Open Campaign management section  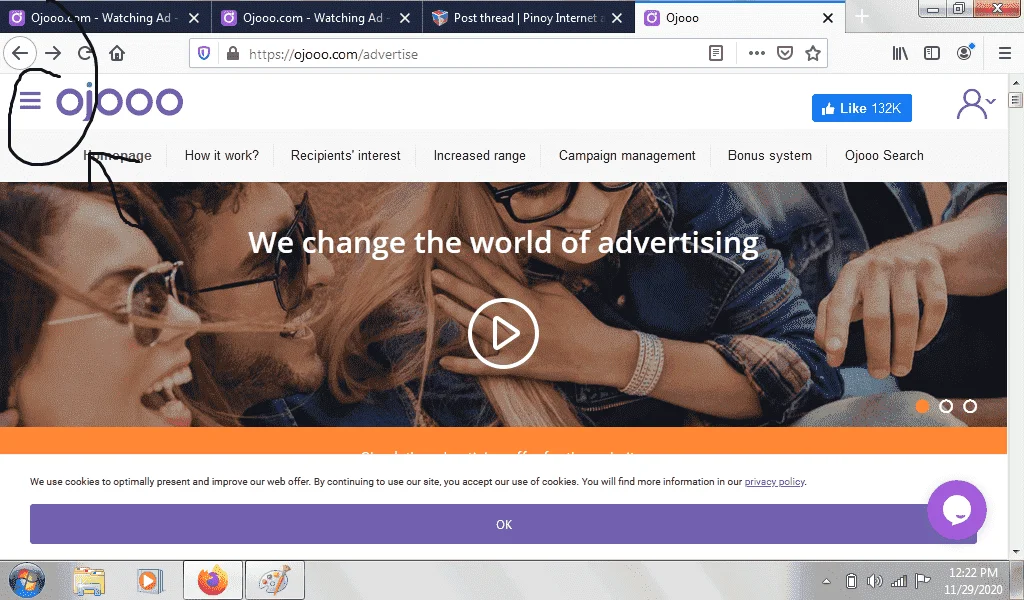click(x=627, y=155)
